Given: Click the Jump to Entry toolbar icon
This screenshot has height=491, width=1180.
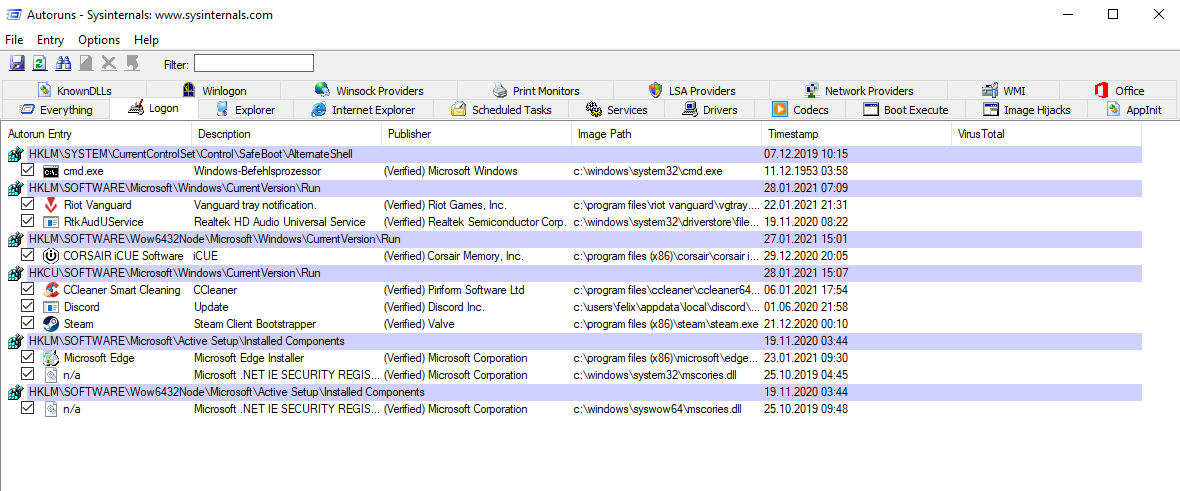Looking at the screenshot, I should [132, 63].
